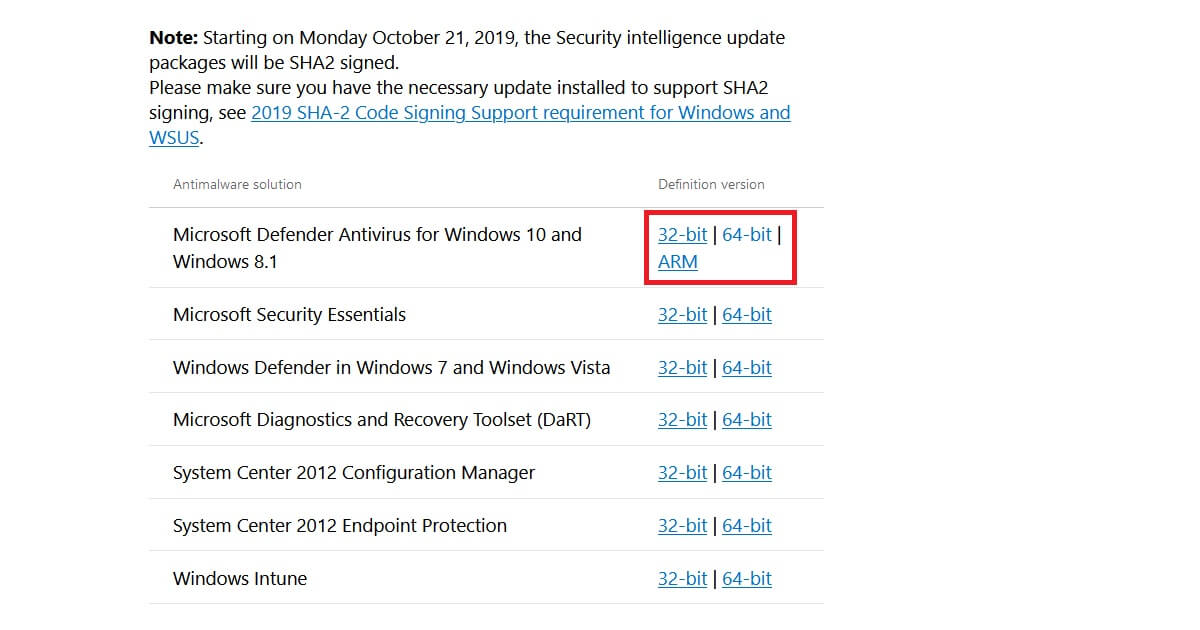The image size is (1200, 630).
Task: Get 64-bit System Center 2012 Endpoint Protection definitions
Action: 746,525
